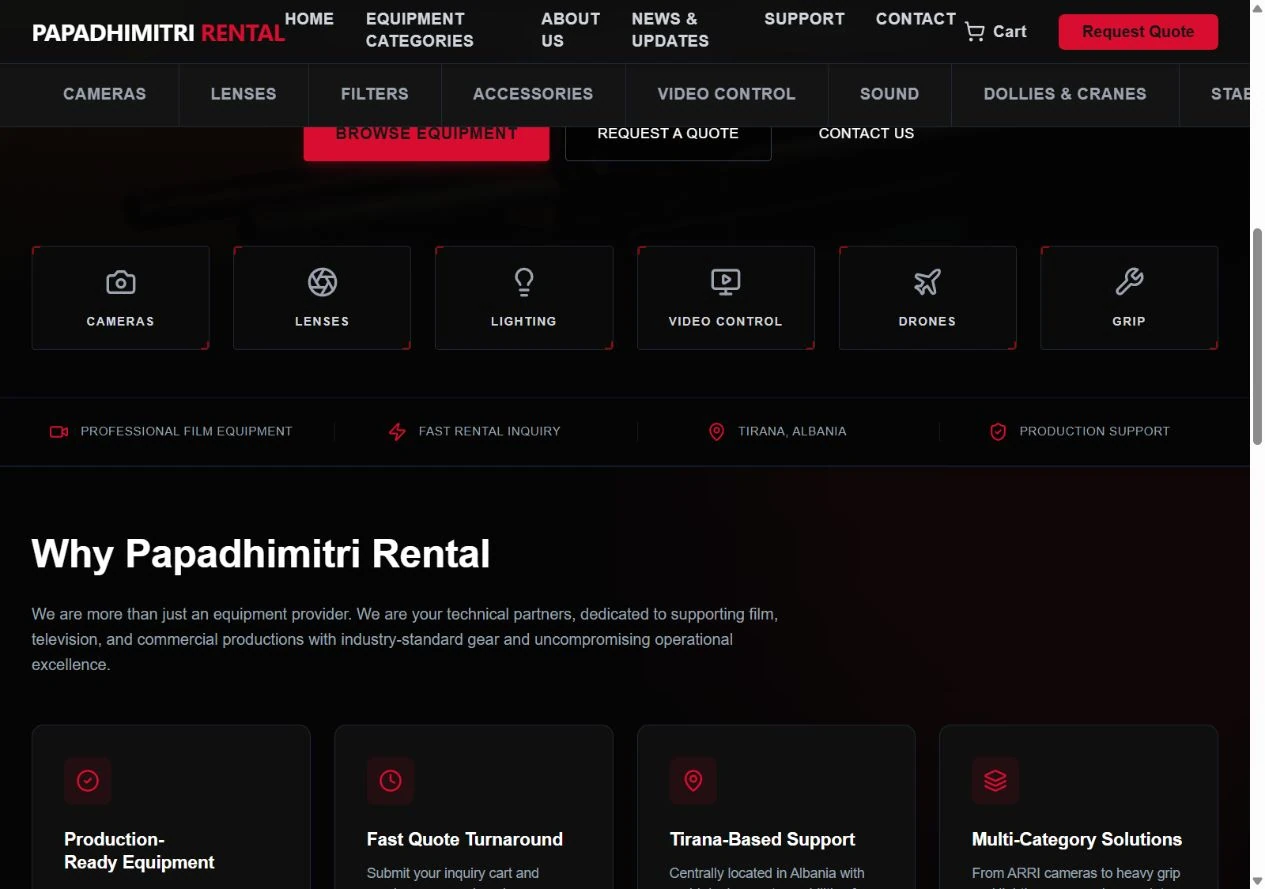Switch to the Accessories category tab
This screenshot has width=1265, height=889.
click(x=533, y=94)
